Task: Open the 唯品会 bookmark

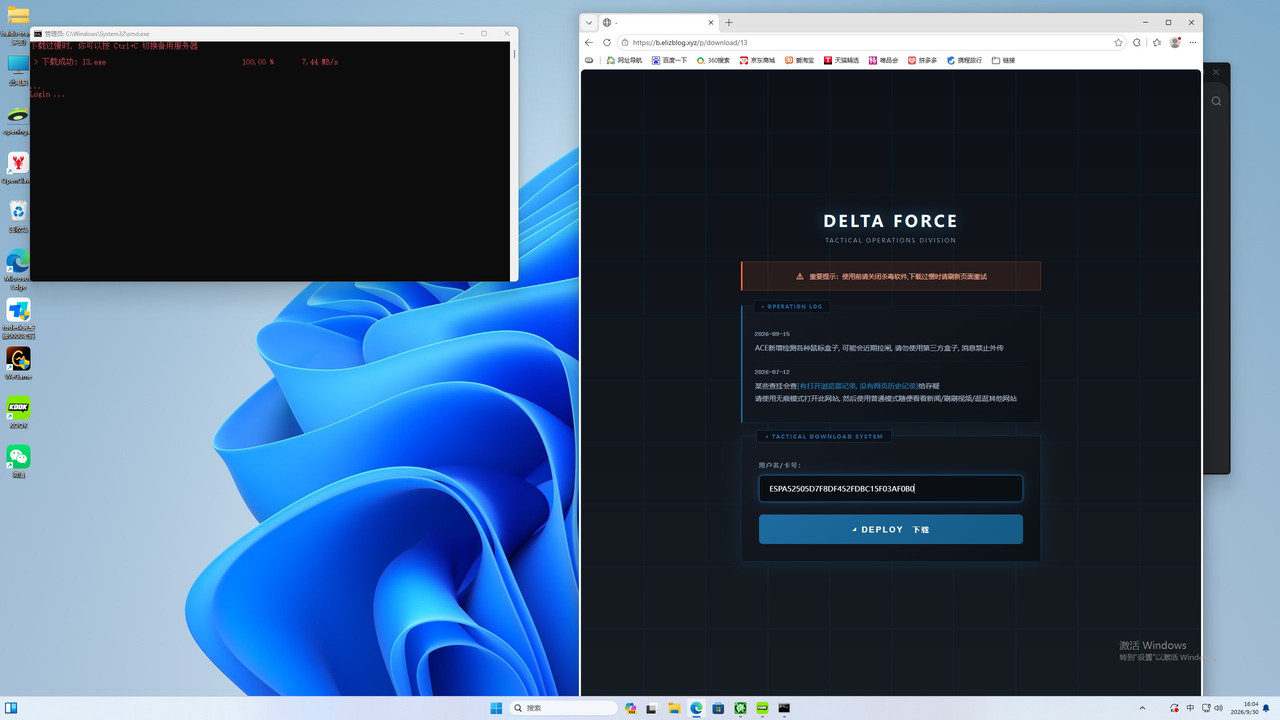Action: coord(883,60)
